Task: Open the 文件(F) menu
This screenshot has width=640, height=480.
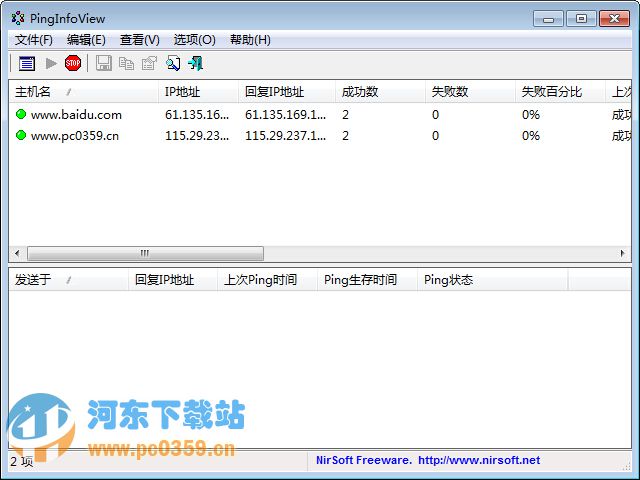Action: [34, 40]
